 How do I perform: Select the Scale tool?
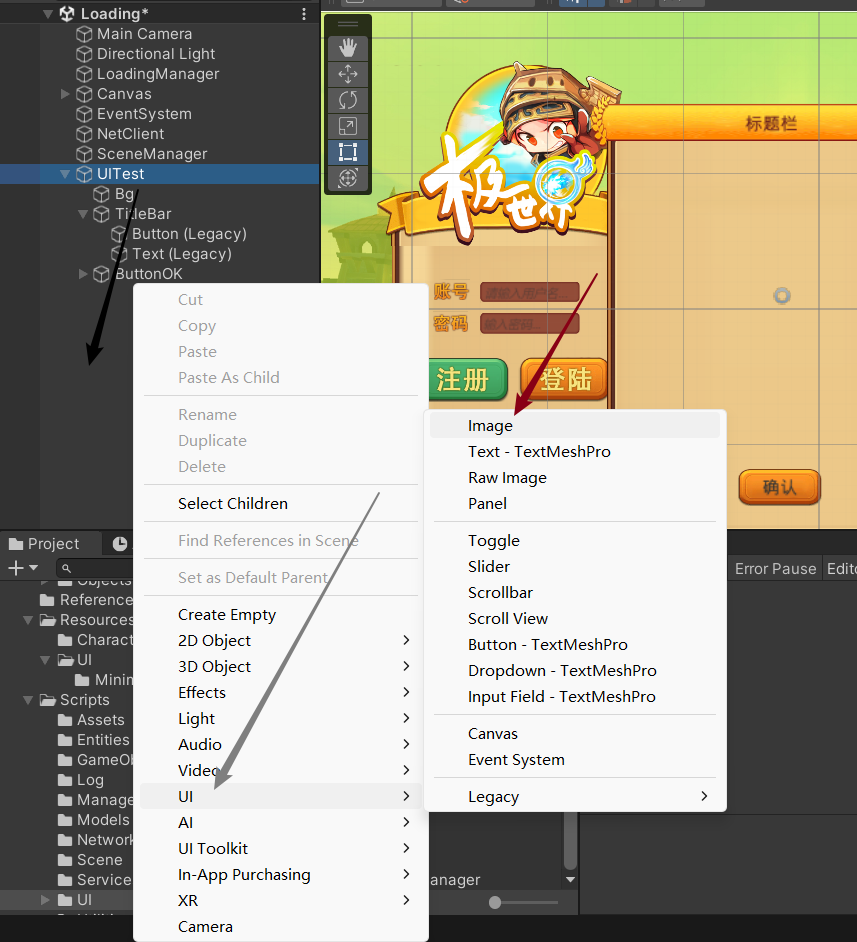[x=348, y=126]
